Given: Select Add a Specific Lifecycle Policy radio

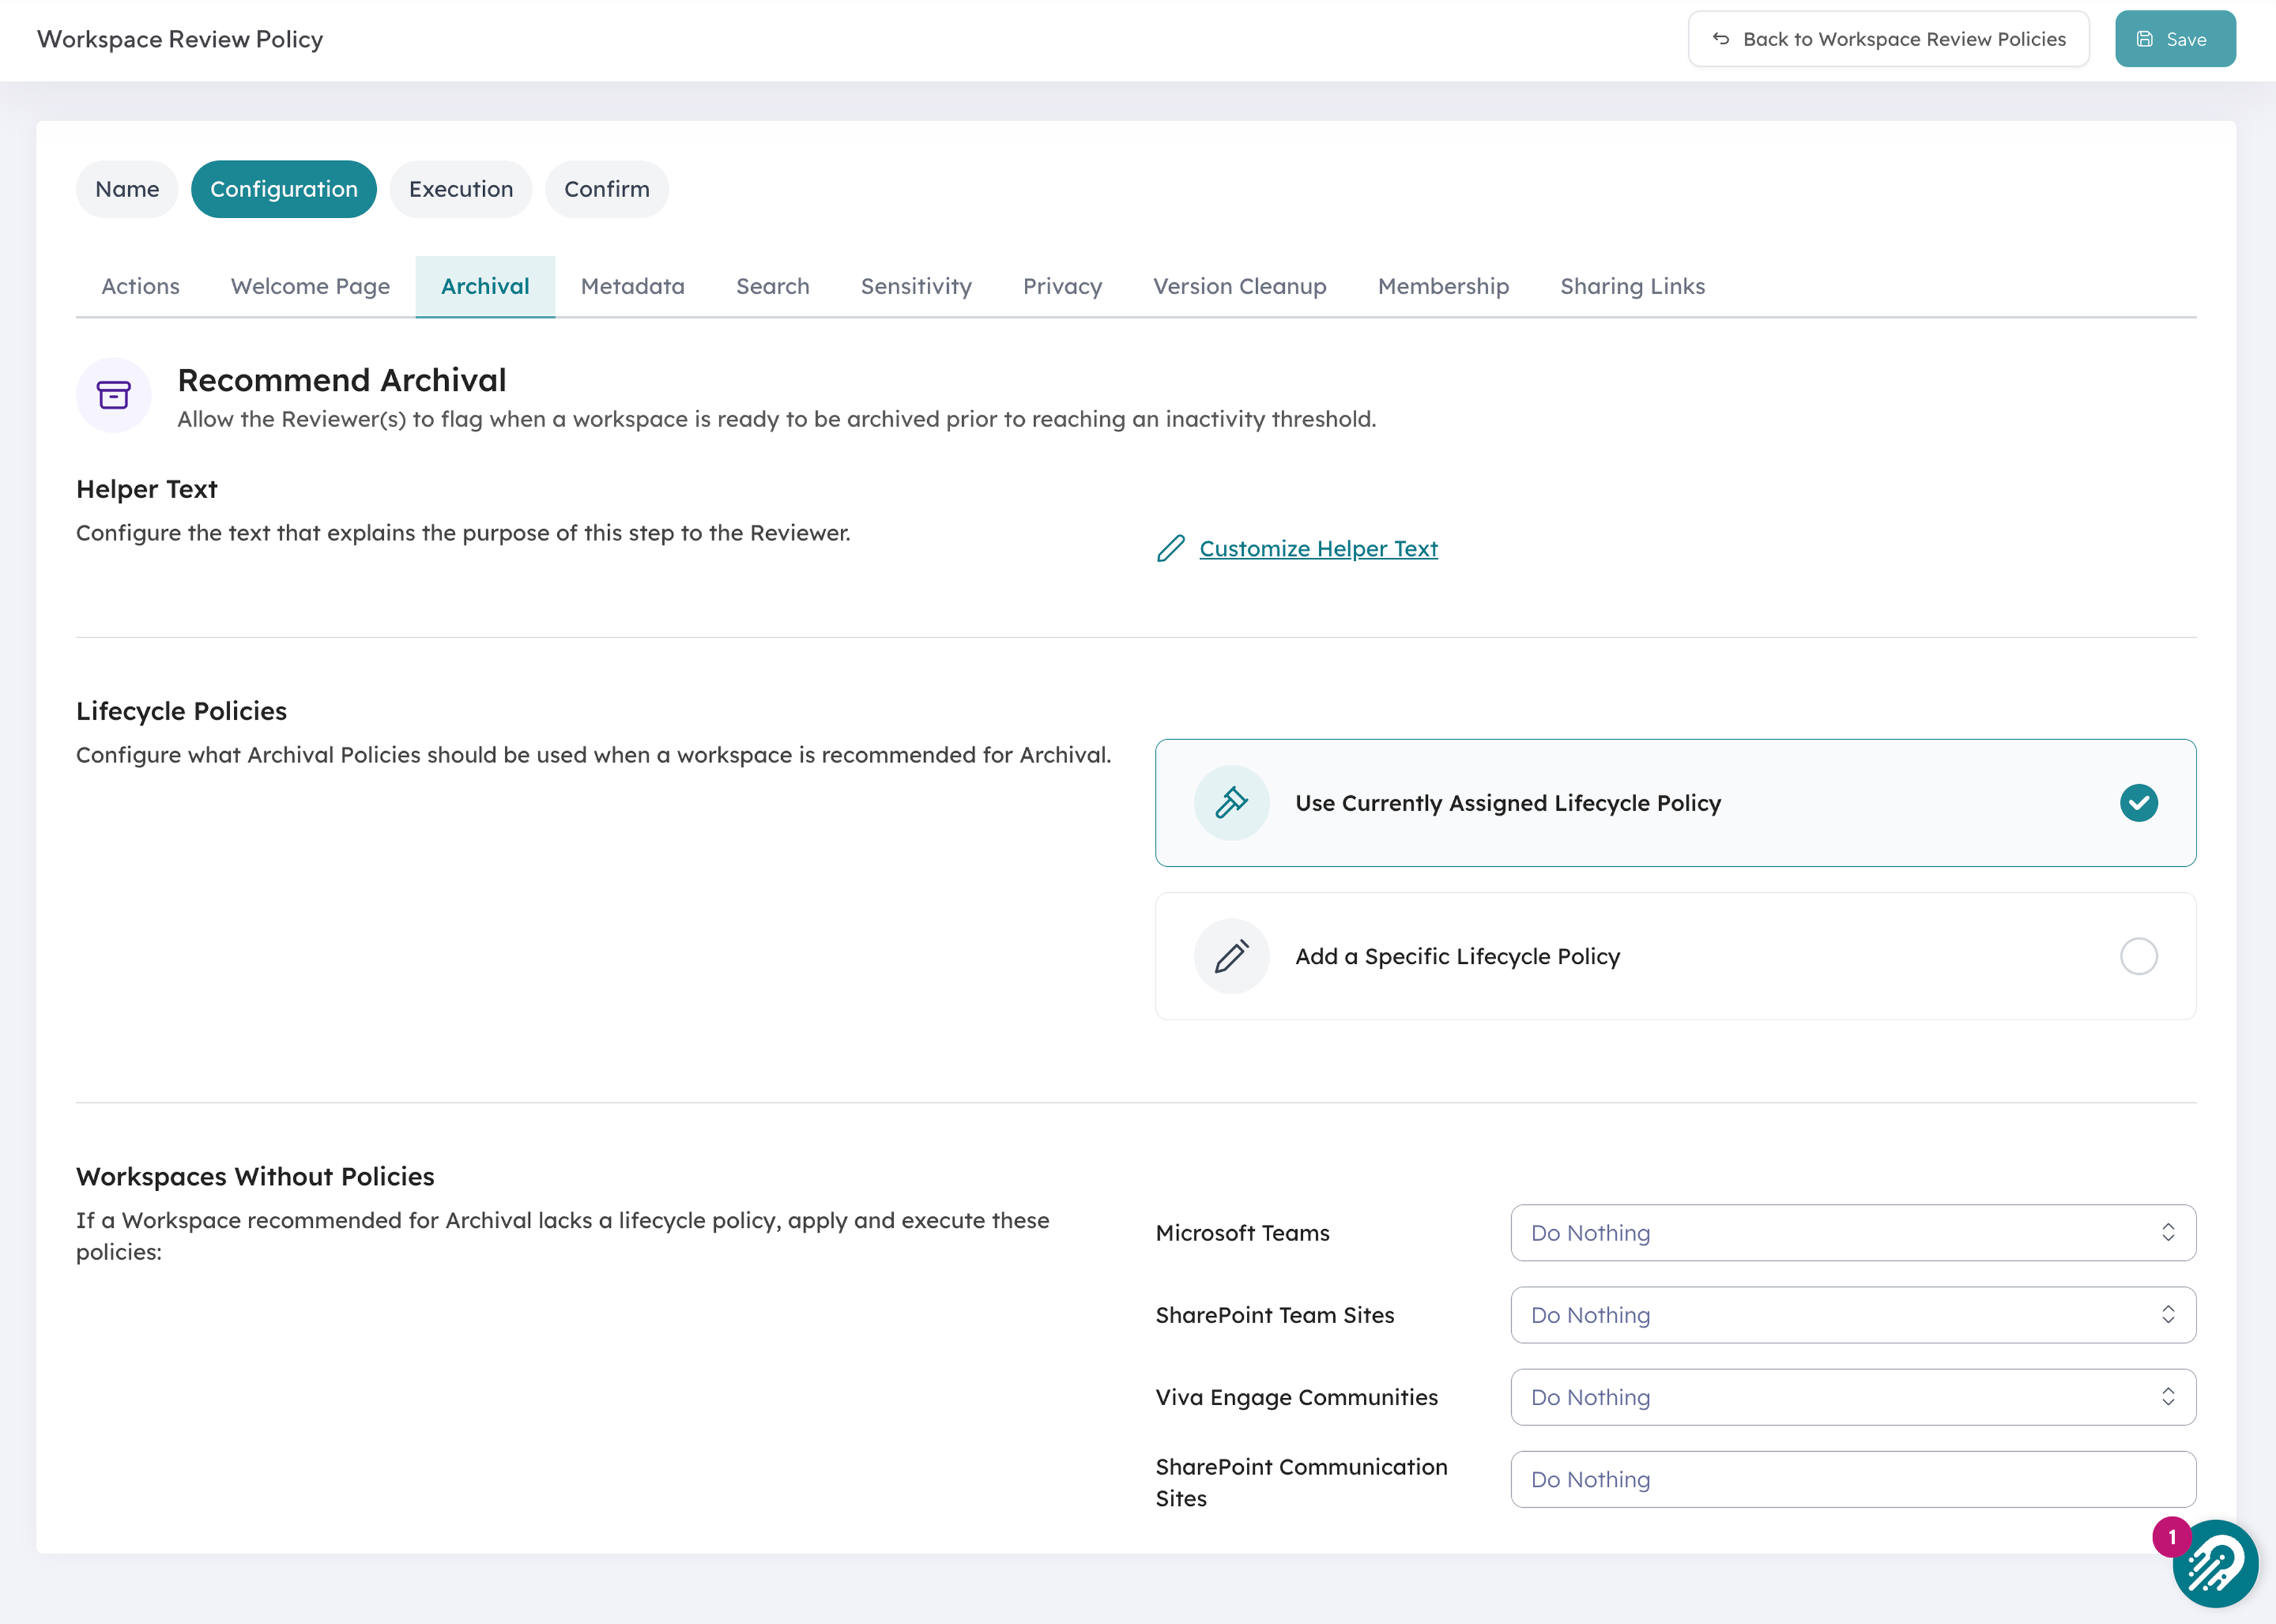Looking at the screenshot, I should click(x=2138, y=956).
